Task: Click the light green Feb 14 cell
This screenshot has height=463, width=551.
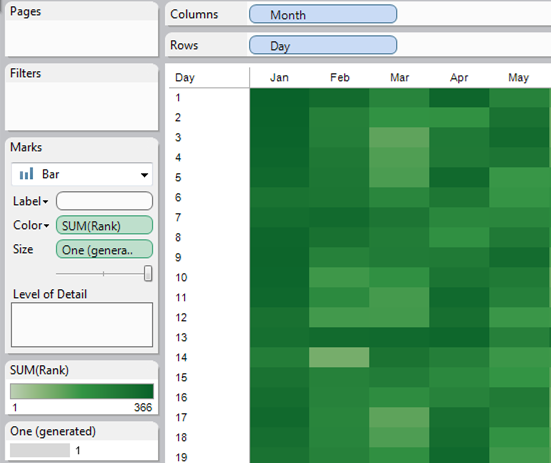Action: pos(339,357)
